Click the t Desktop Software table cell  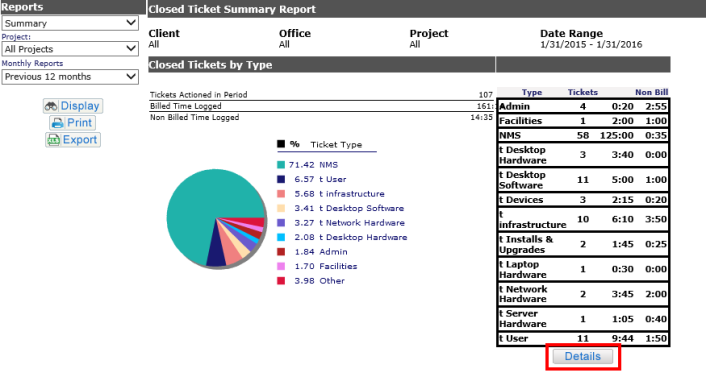tap(522, 180)
